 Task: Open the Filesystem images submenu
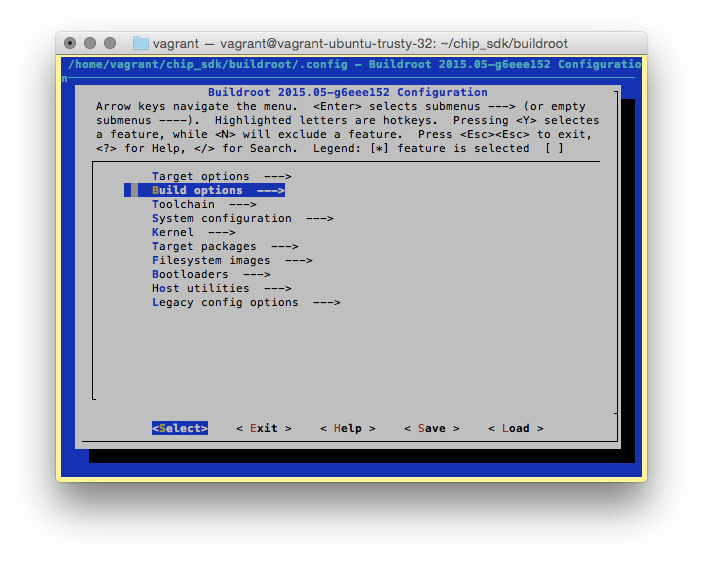pyautogui.click(x=232, y=260)
